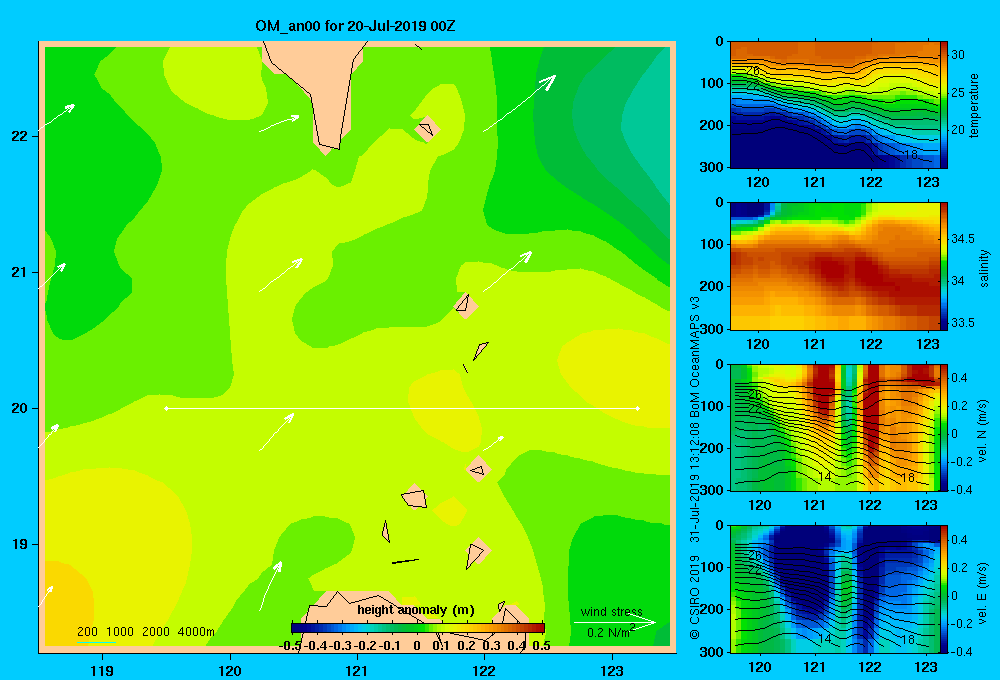The image size is (1000, 680).
Task: Open the salinity depth-section panel
Action: click(x=835, y=266)
